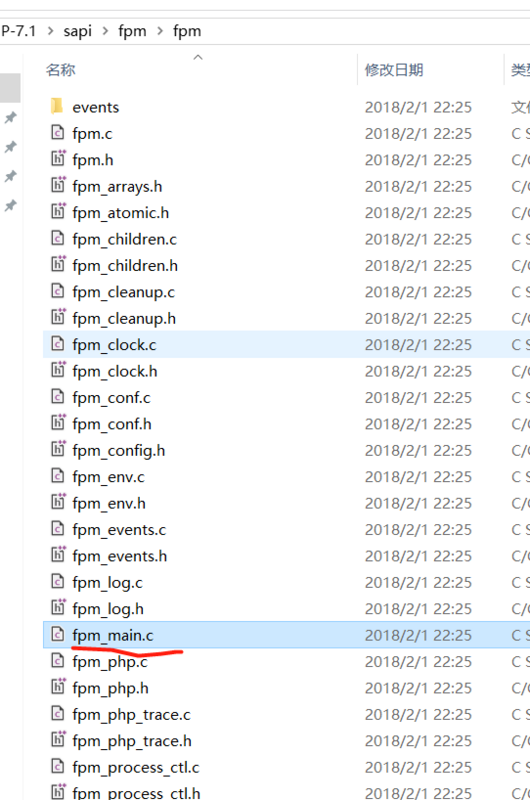Sort by the 修改日期 column header
530x800 pixels.
(394, 70)
